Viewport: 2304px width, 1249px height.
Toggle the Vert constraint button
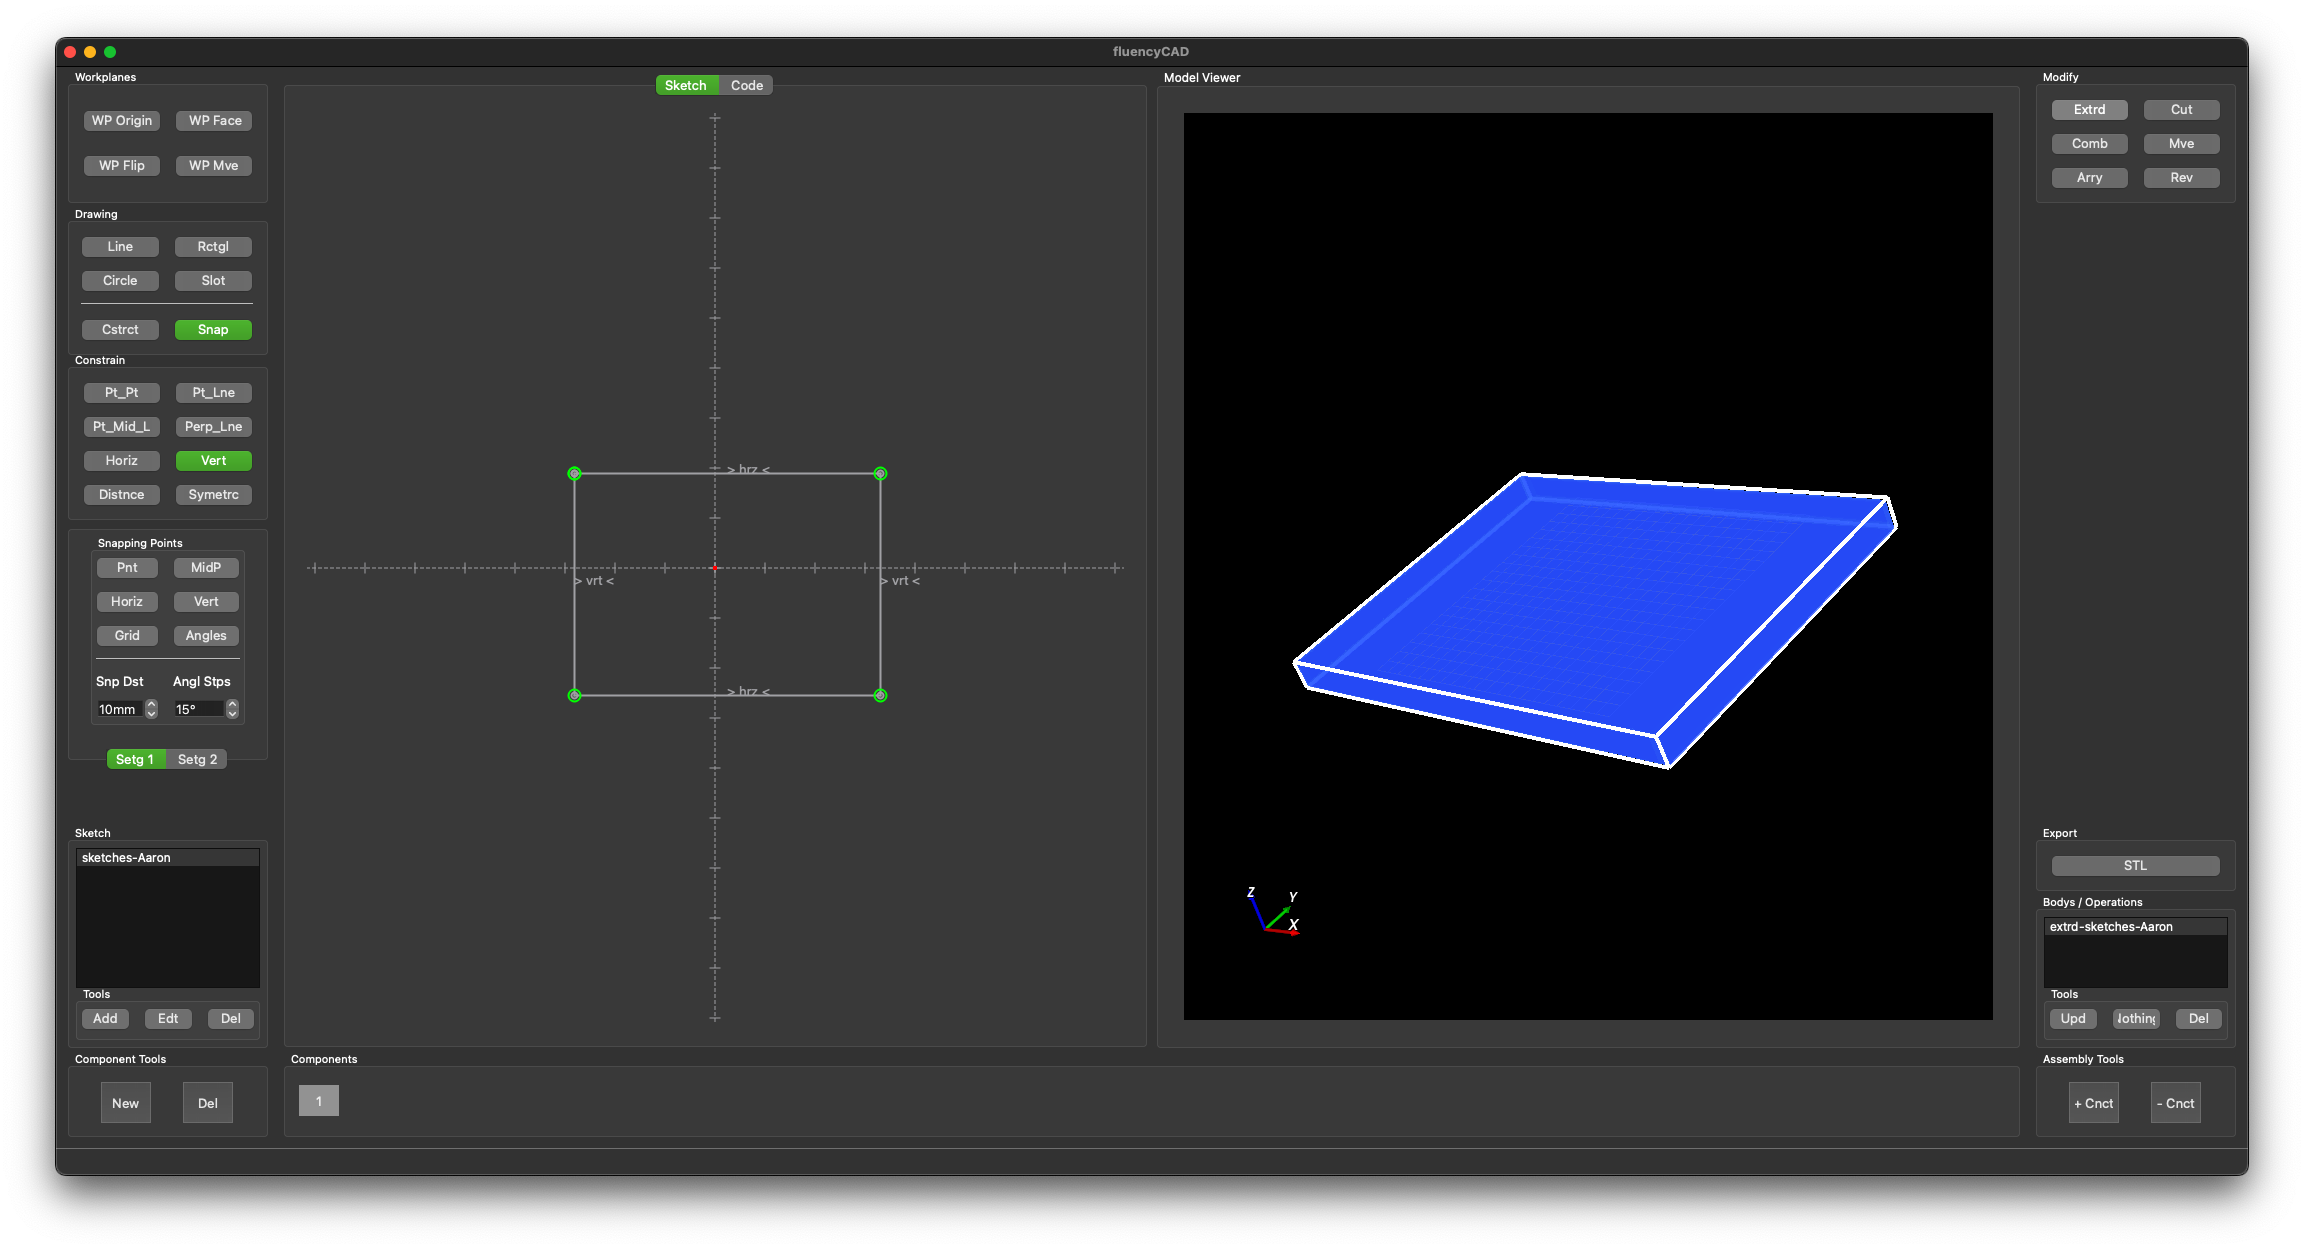(213, 461)
